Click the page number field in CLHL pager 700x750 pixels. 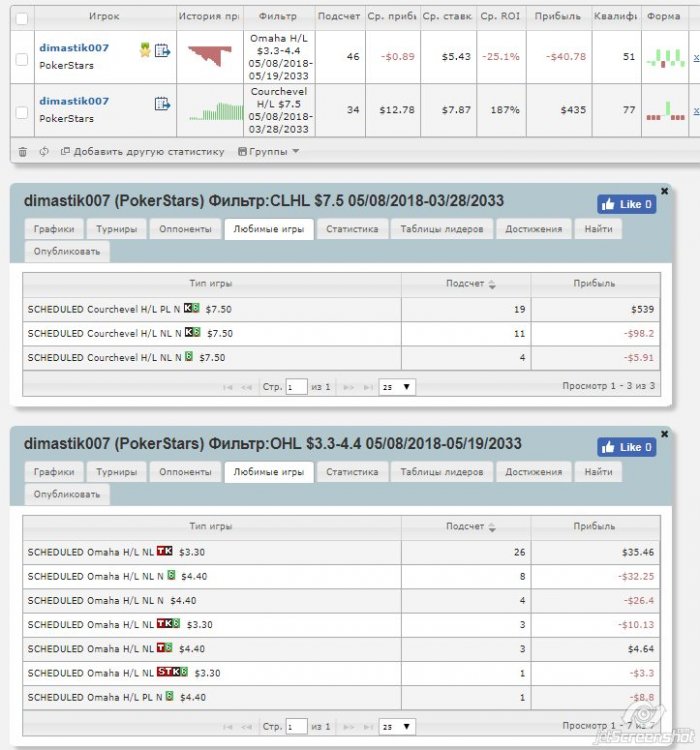point(296,387)
